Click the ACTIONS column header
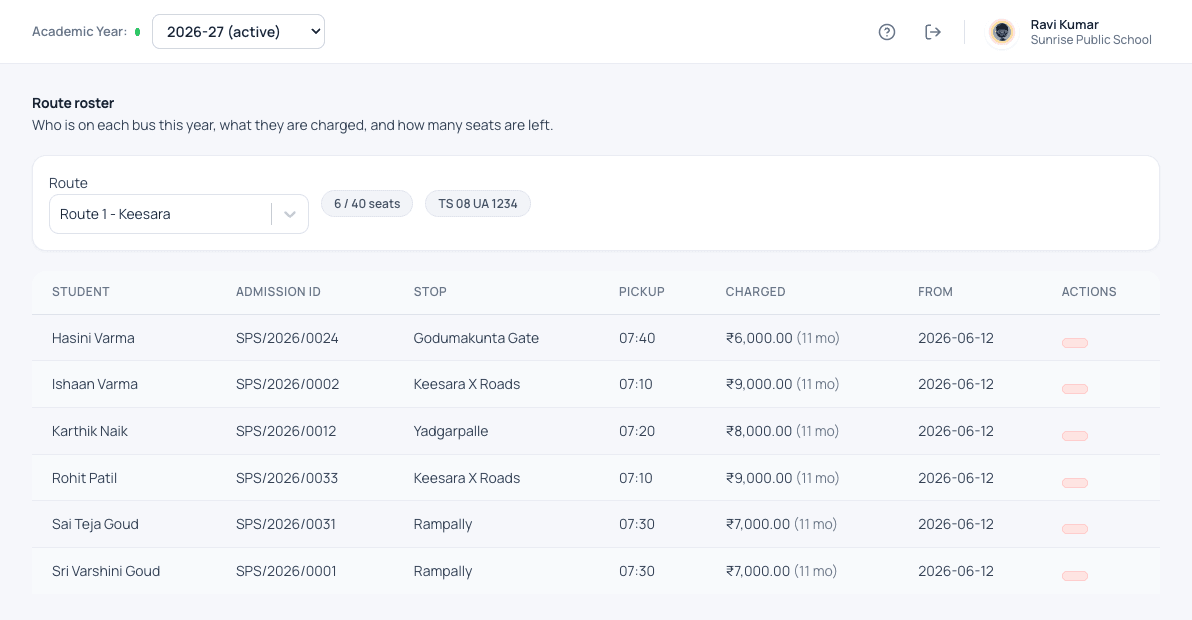Screen dimensions: 1192x620 coord(1089,292)
